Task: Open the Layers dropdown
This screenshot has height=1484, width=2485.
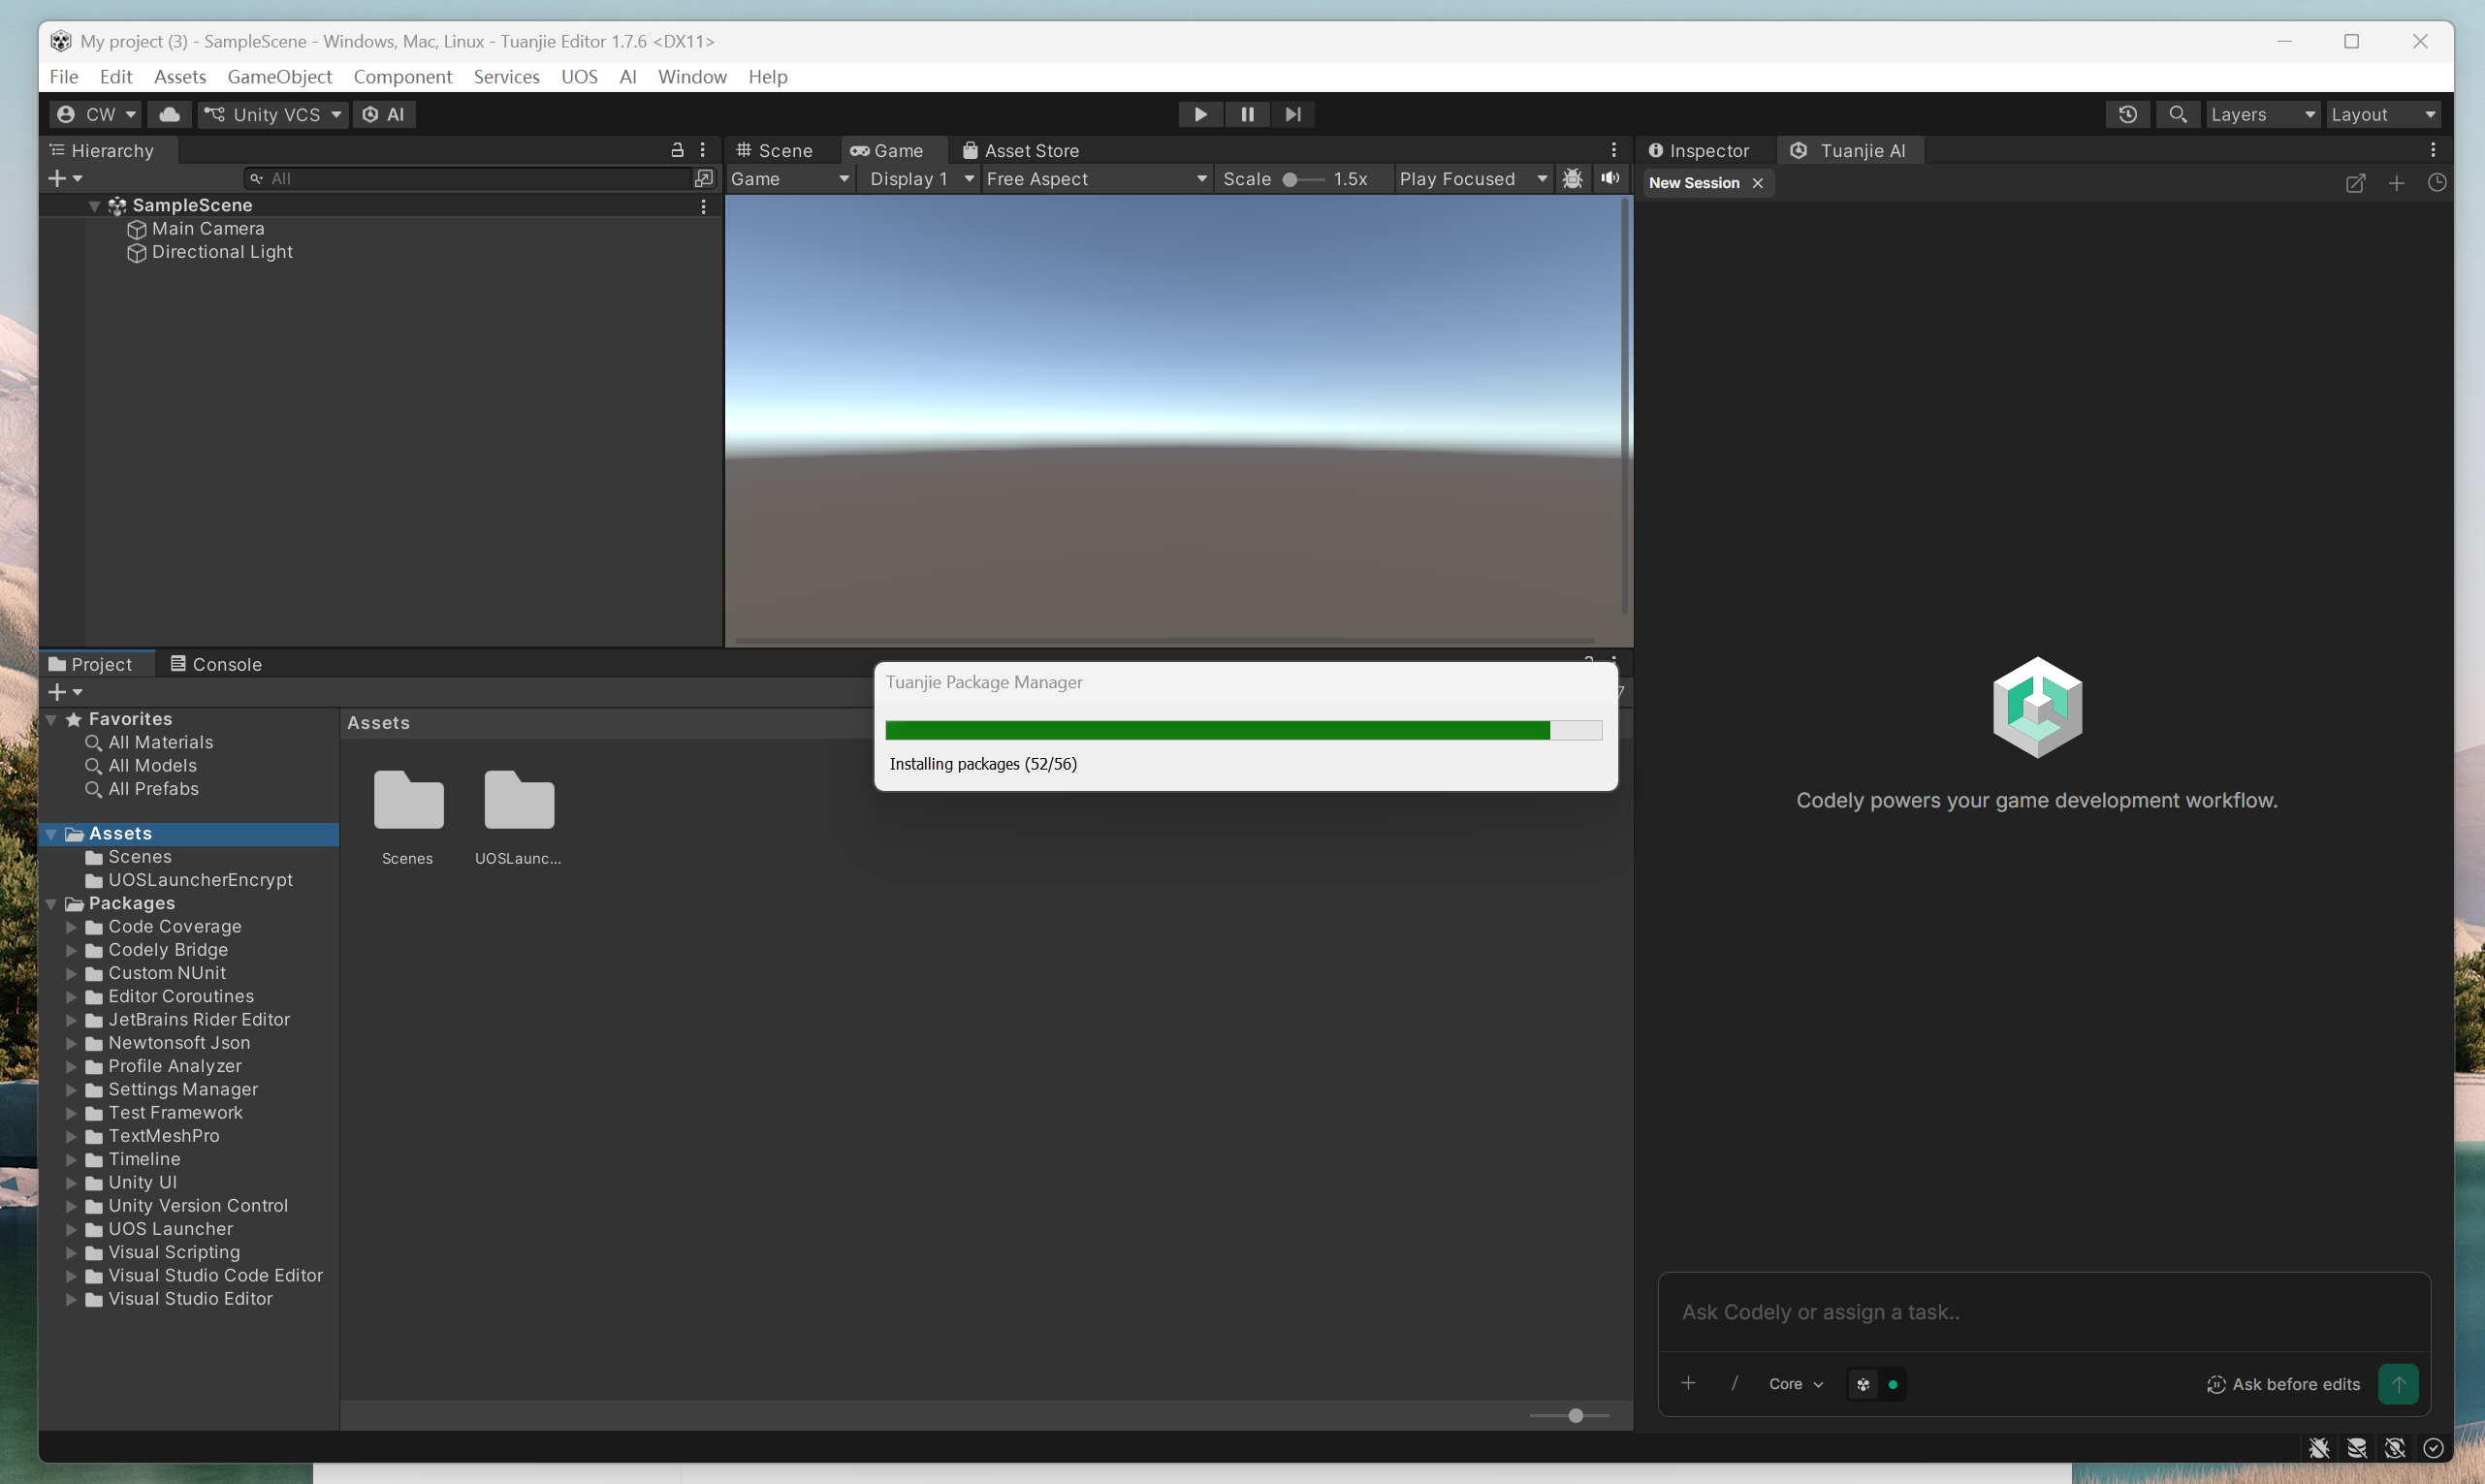Action: [x=2263, y=114]
